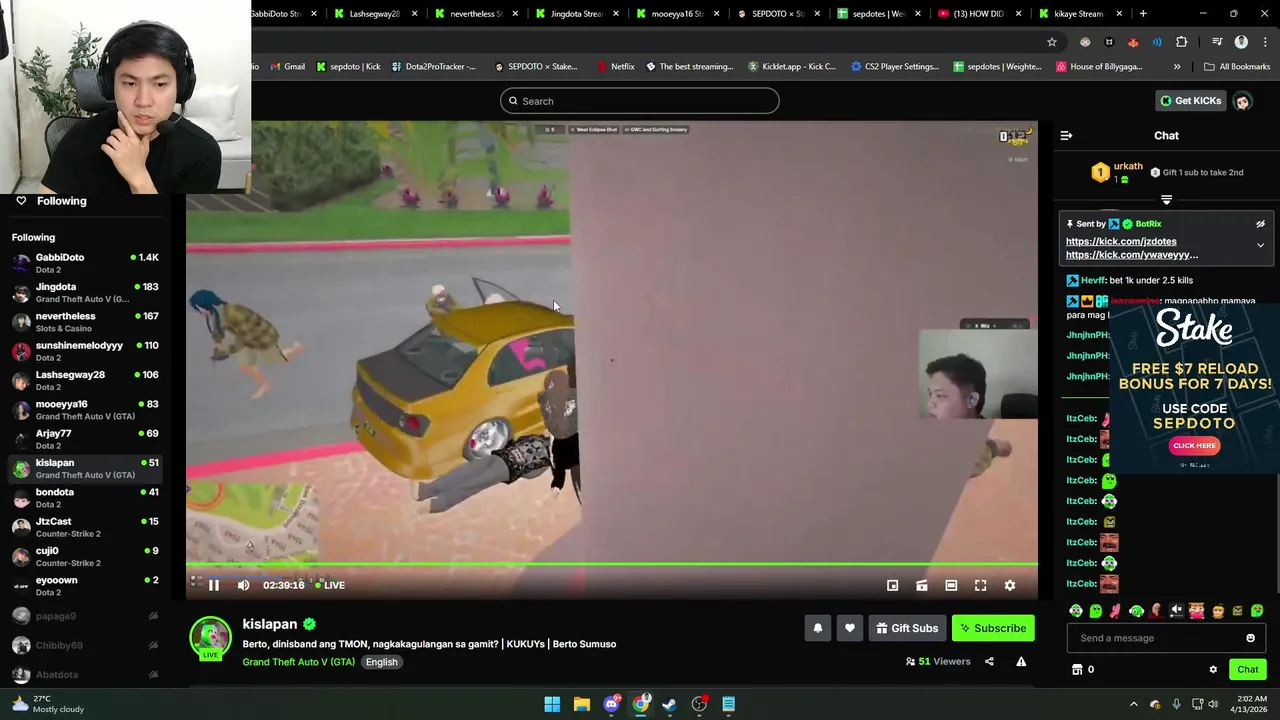Open the kick.com/jzdotes link in chat
1280x720 pixels.
(x=1121, y=241)
